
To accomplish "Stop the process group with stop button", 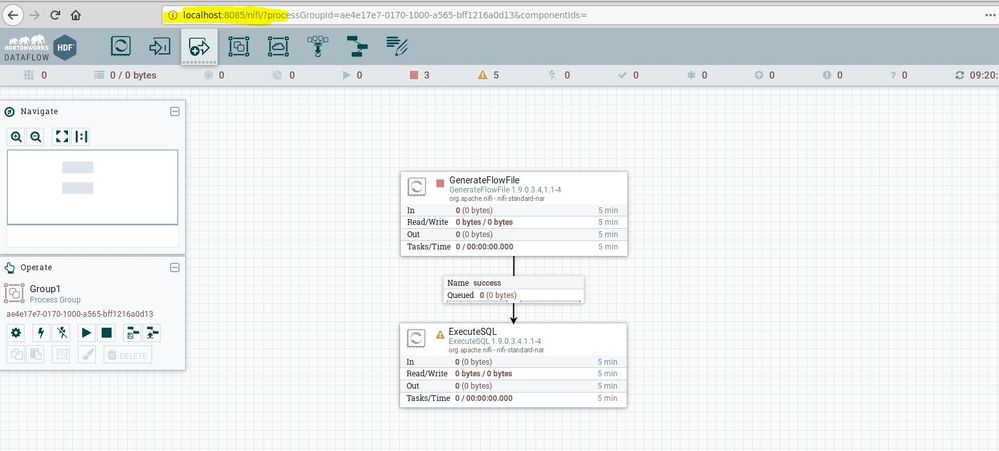I will 106,333.
